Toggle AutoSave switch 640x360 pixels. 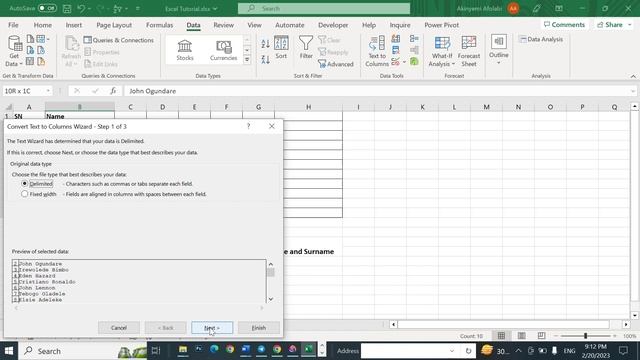coord(47,8)
